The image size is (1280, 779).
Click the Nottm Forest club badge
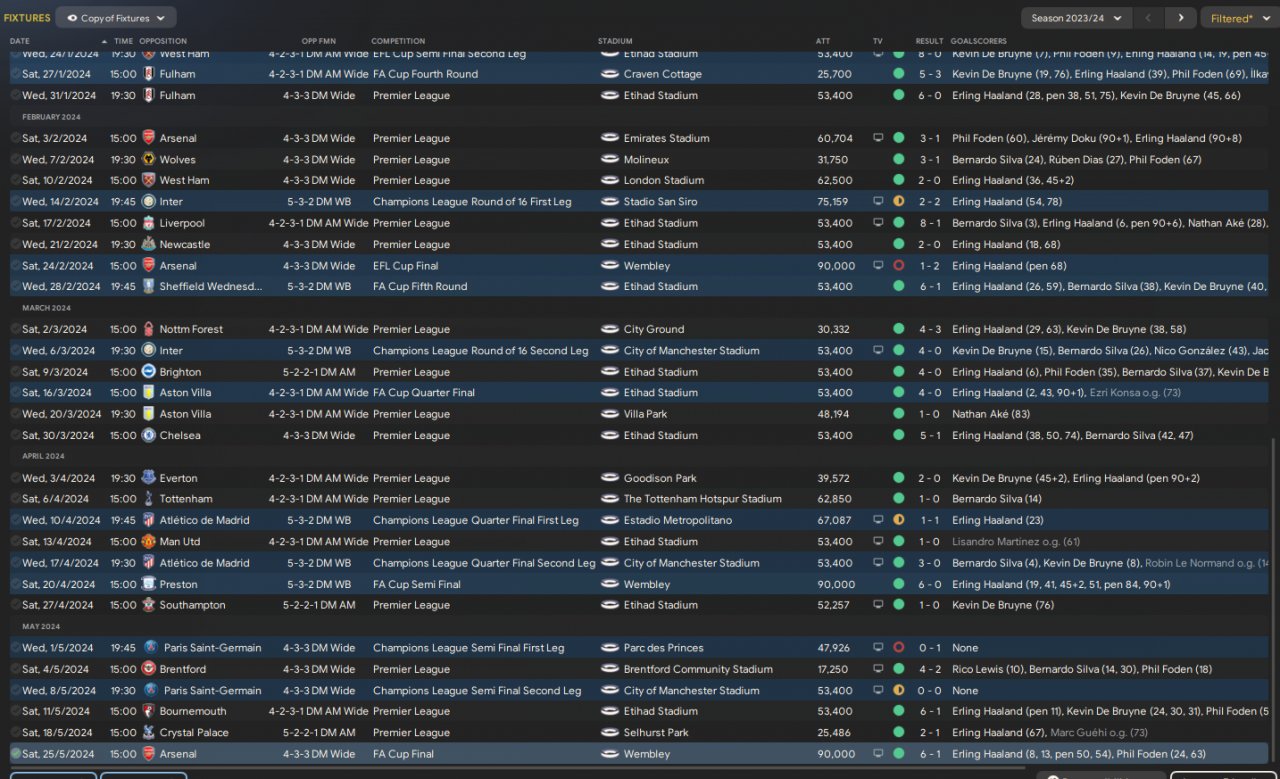click(x=148, y=329)
